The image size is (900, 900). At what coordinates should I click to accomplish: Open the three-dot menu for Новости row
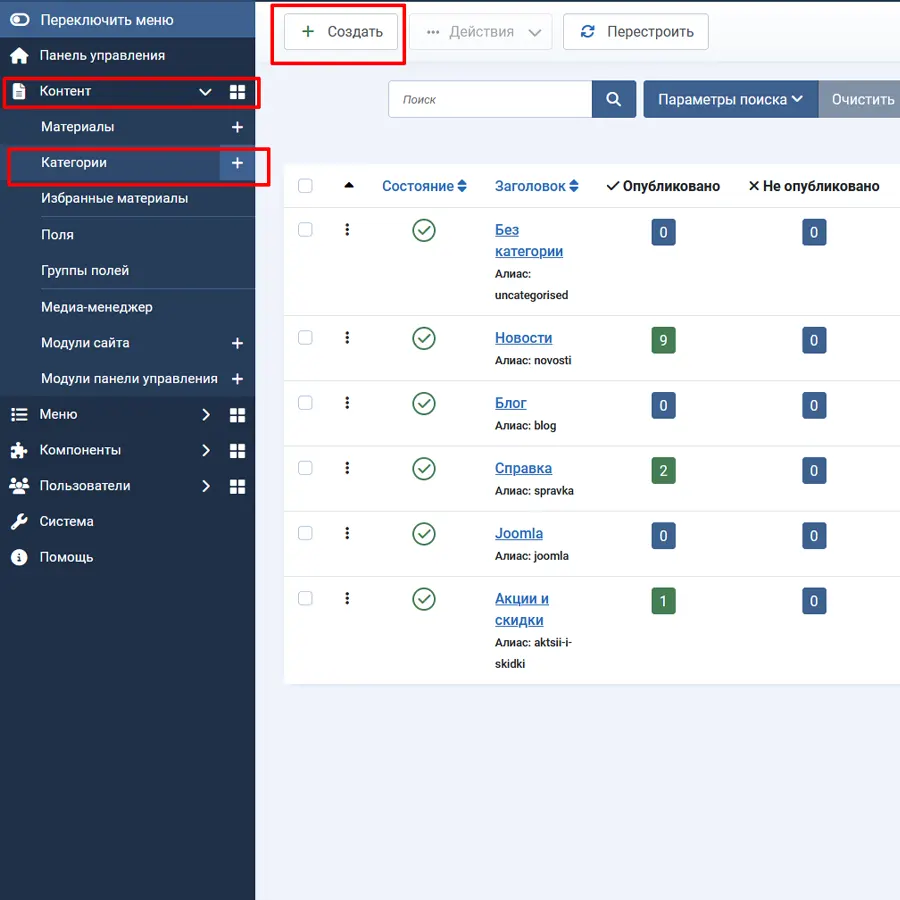(347, 338)
